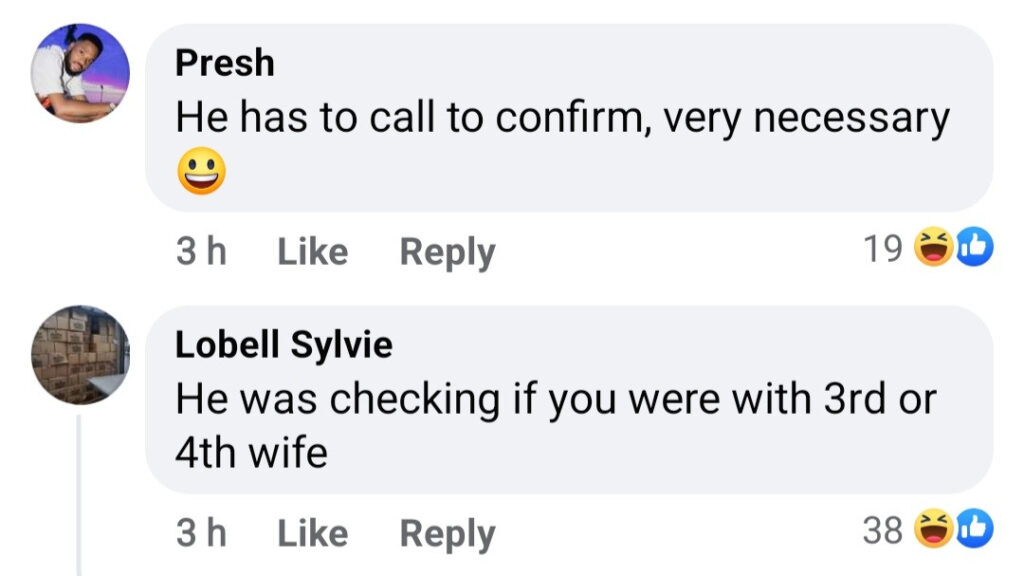
Task: Click the "3rd or 4th wife" comment text
Action: click(555, 400)
